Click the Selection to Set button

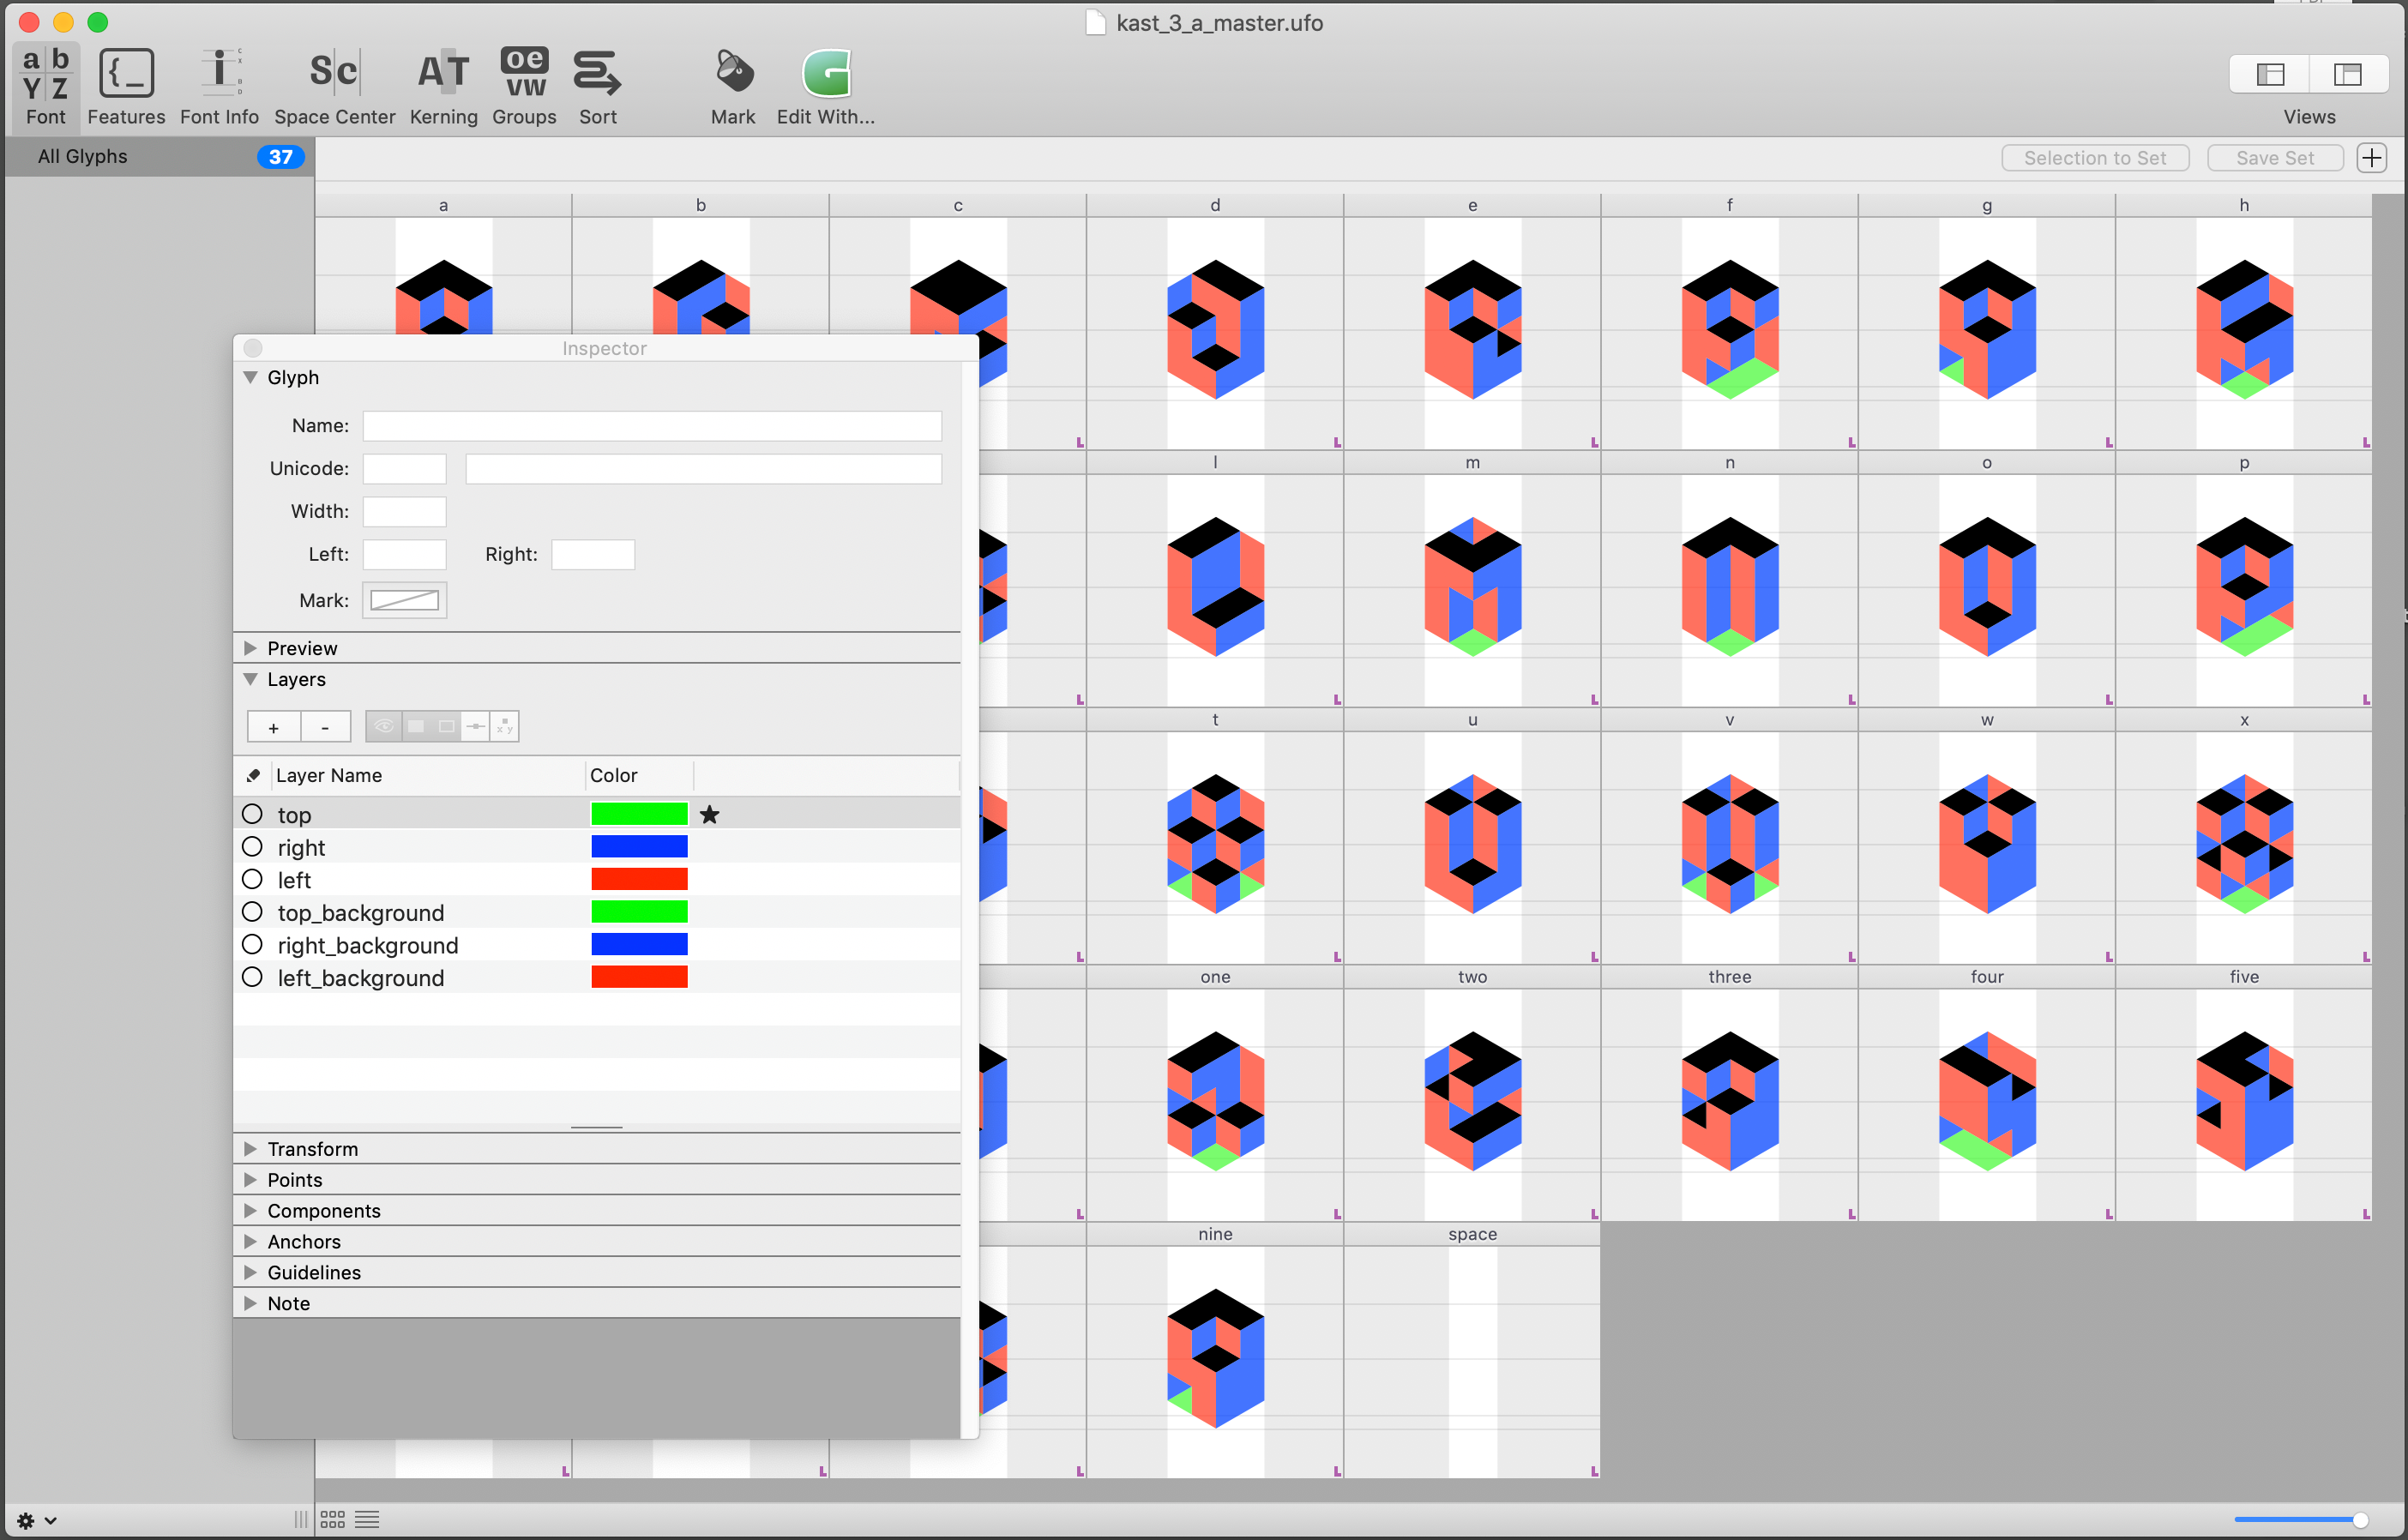(x=2095, y=157)
